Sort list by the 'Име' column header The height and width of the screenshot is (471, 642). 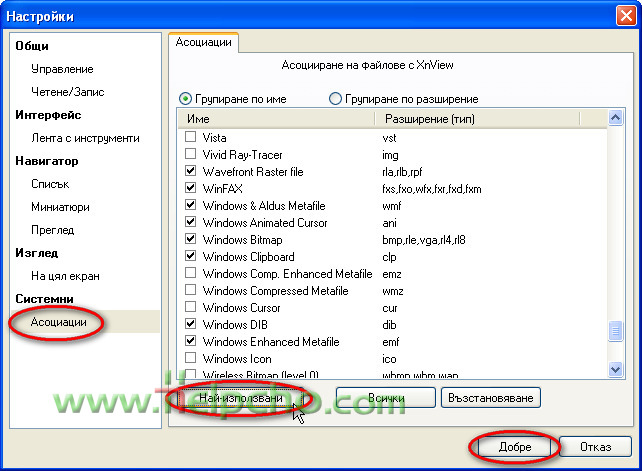tap(276, 119)
